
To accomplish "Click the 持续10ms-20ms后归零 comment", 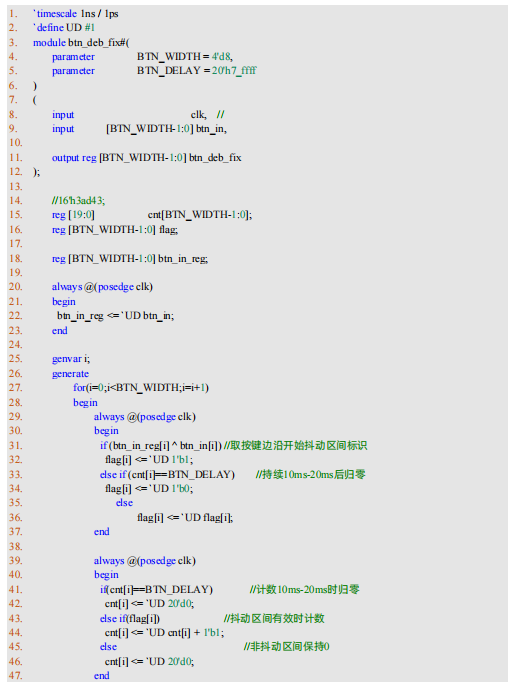I will click(310, 475).
